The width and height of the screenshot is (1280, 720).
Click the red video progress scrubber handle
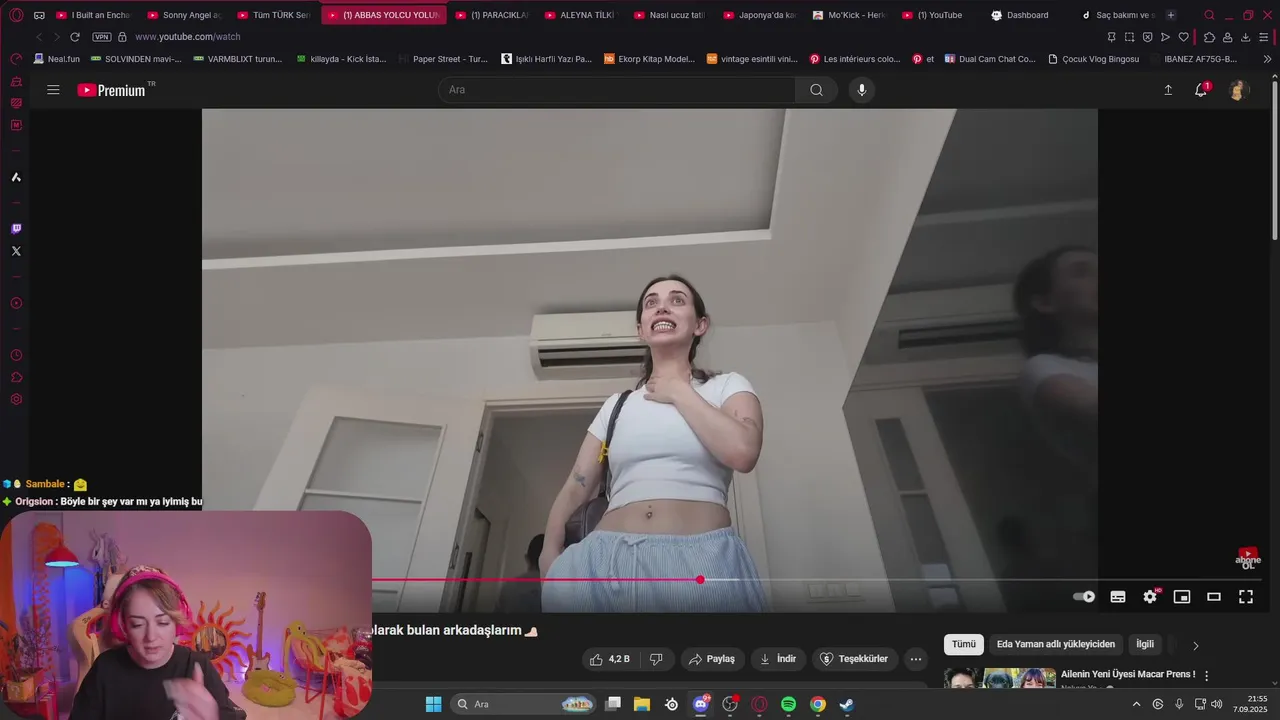(x=700, y=580)
